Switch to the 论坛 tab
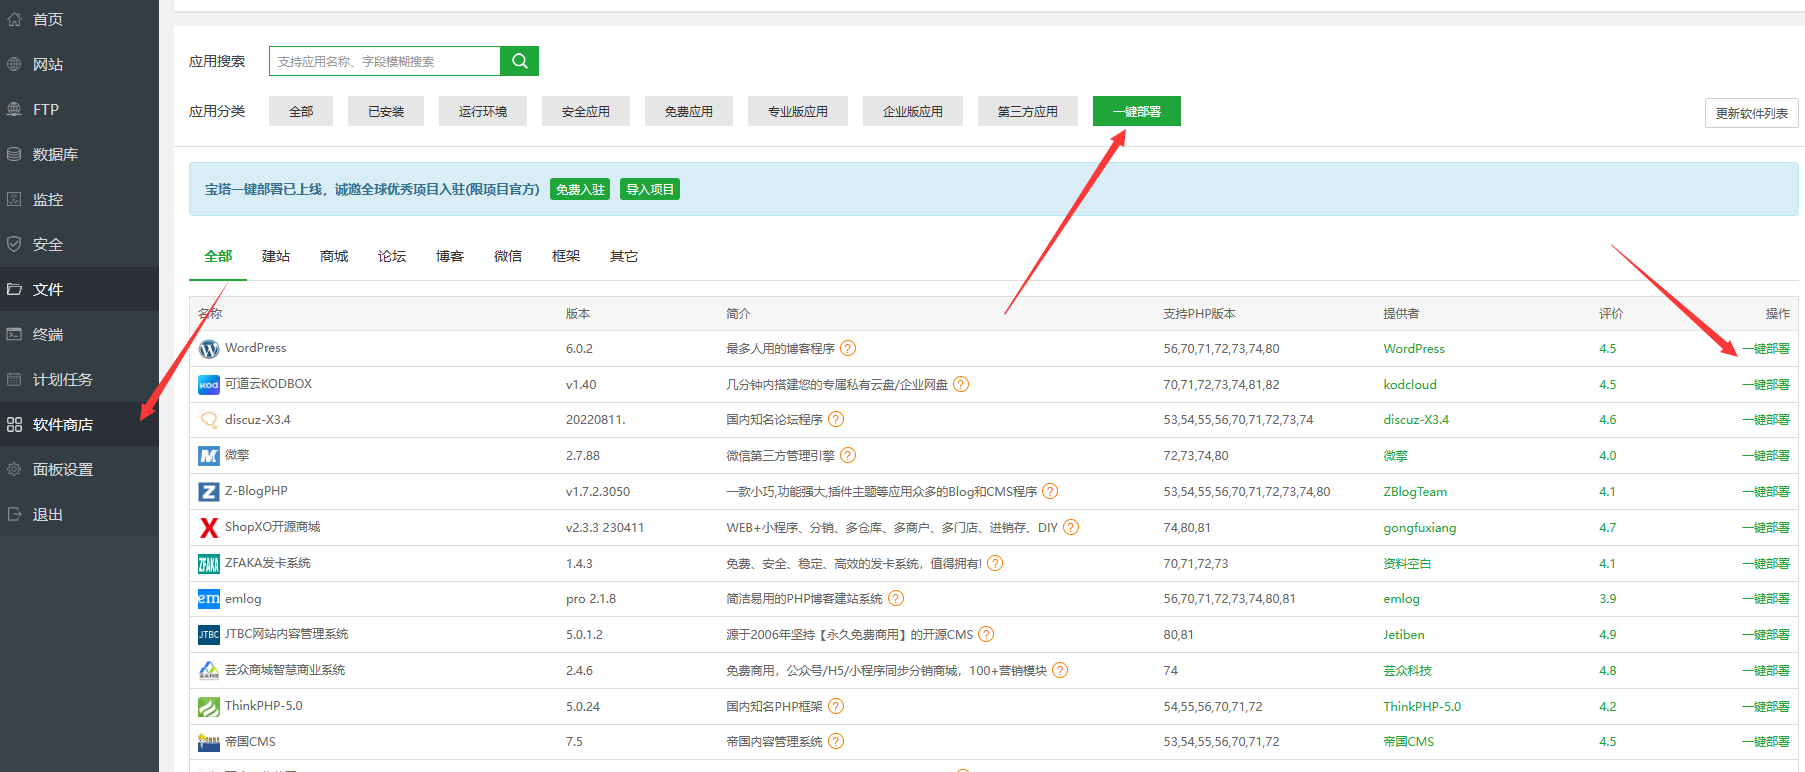This screenshot has height=772, width=1805. click(x=392, y=256)
